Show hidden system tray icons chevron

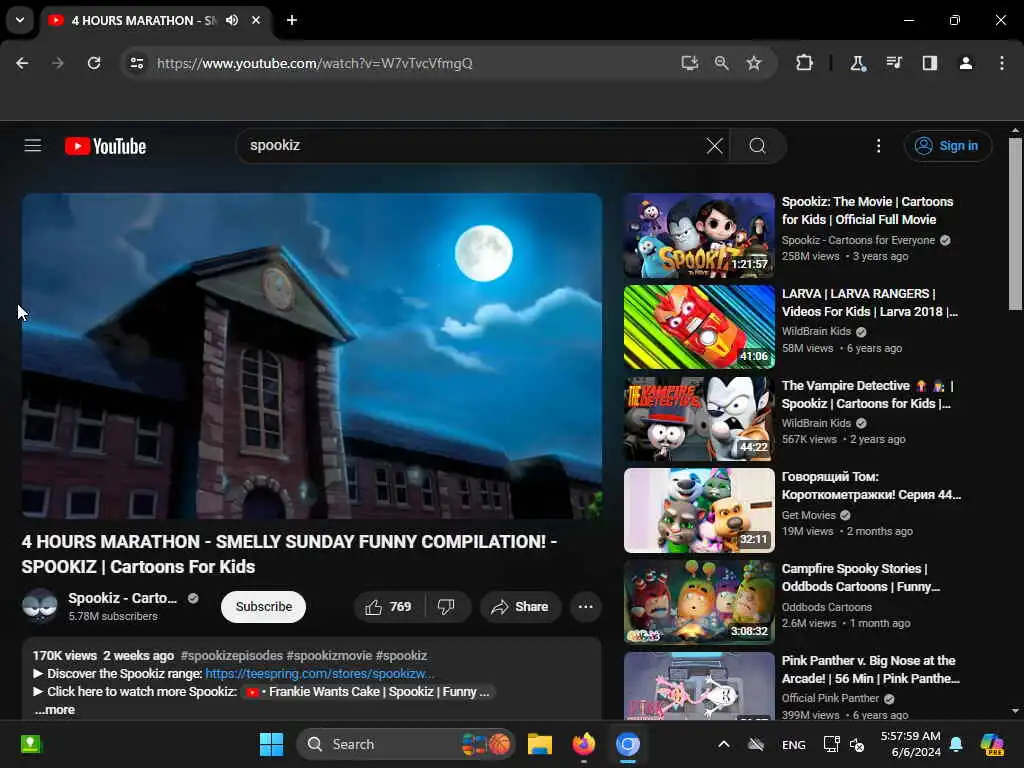[x=724, y=744]
